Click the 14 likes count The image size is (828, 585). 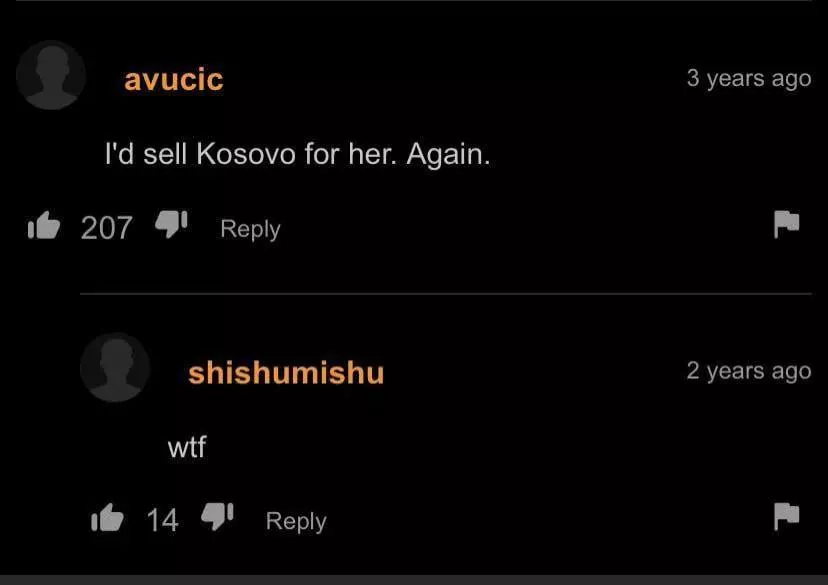[x=162, y=520]
